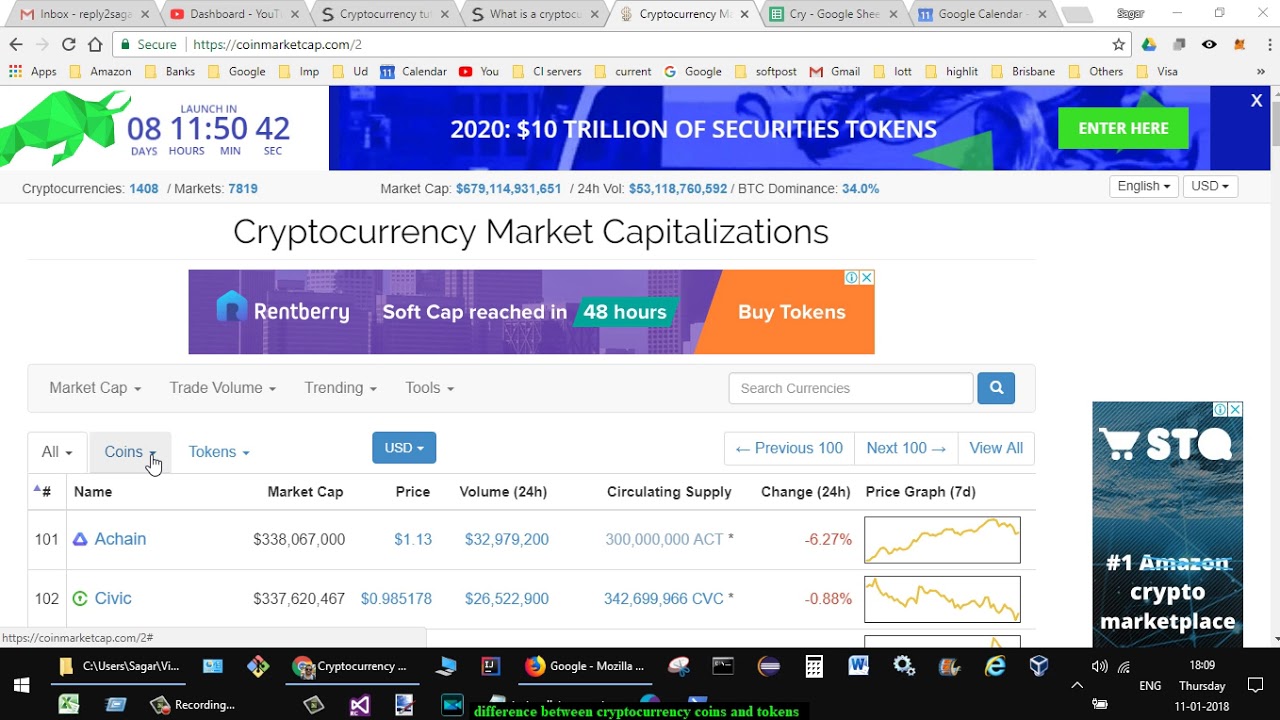Viewport: 1280px width, 720px height.
Task: Switch to the Dashboard YouTube tab
Action: pos(232,14)
